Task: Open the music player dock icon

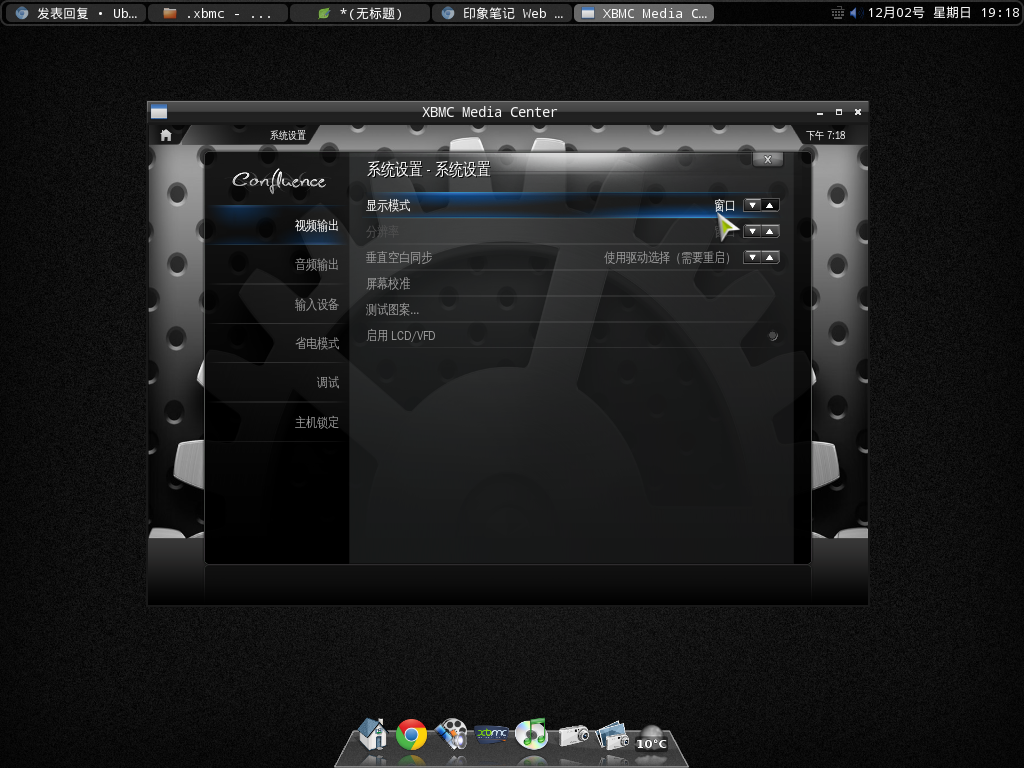Action: click(x=532, y=733)
